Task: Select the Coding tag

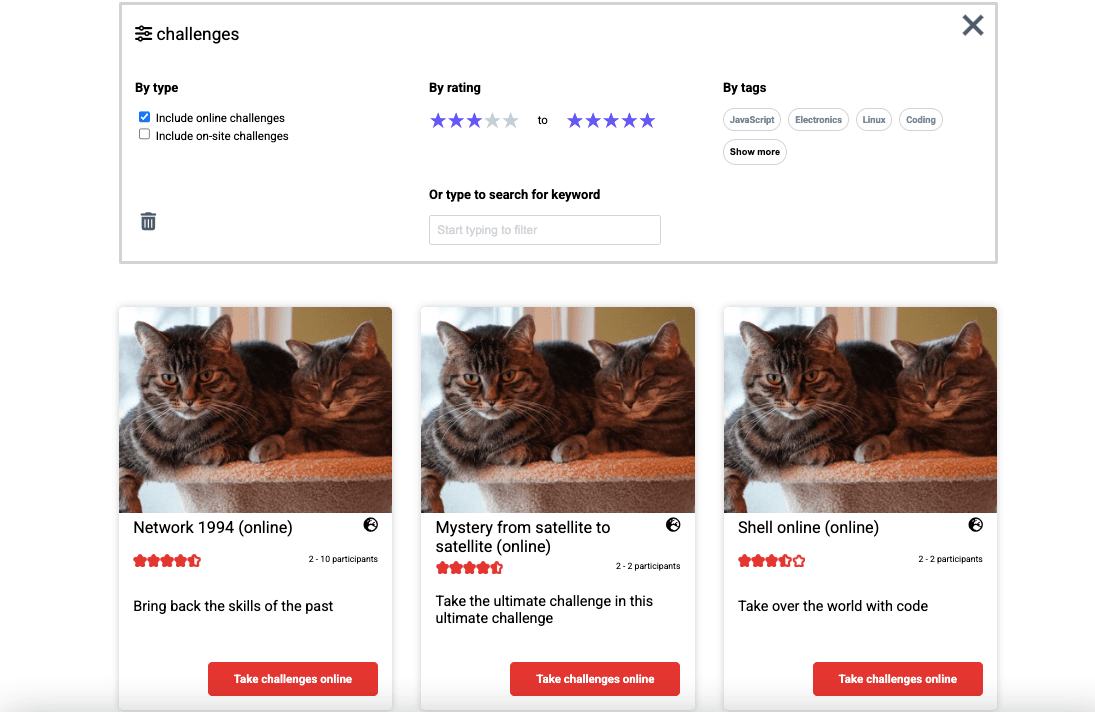Action: click(920, 119)
